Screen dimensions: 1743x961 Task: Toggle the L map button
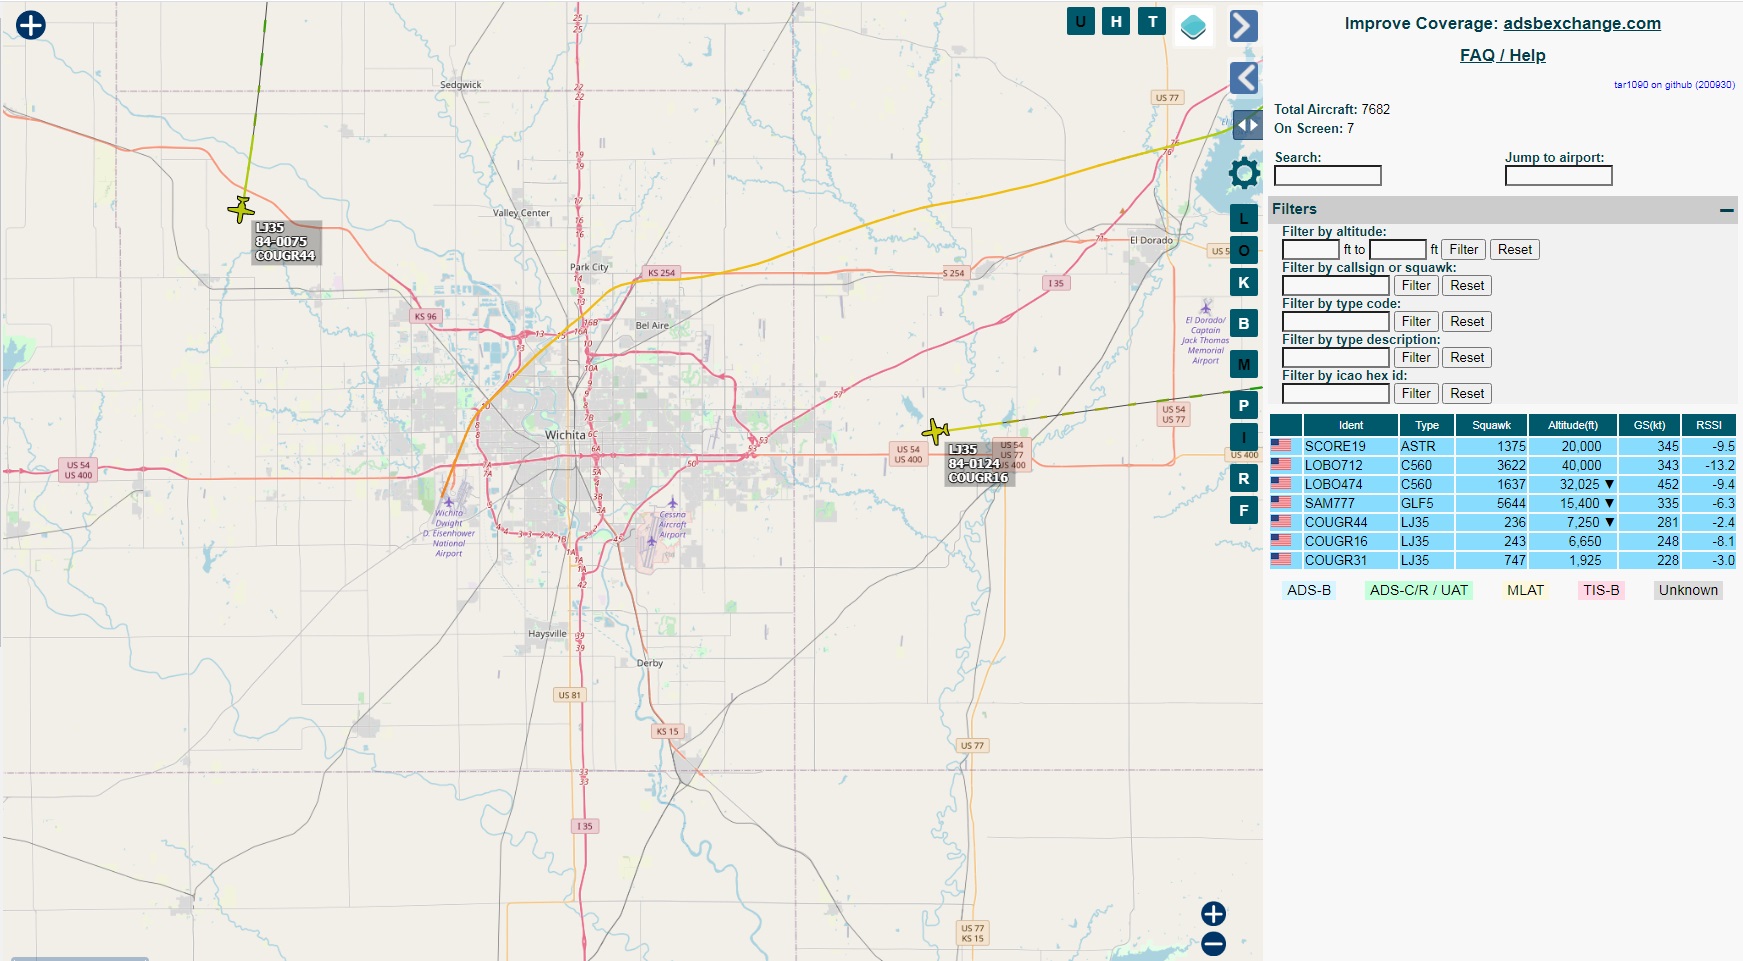coord(1244,218)
